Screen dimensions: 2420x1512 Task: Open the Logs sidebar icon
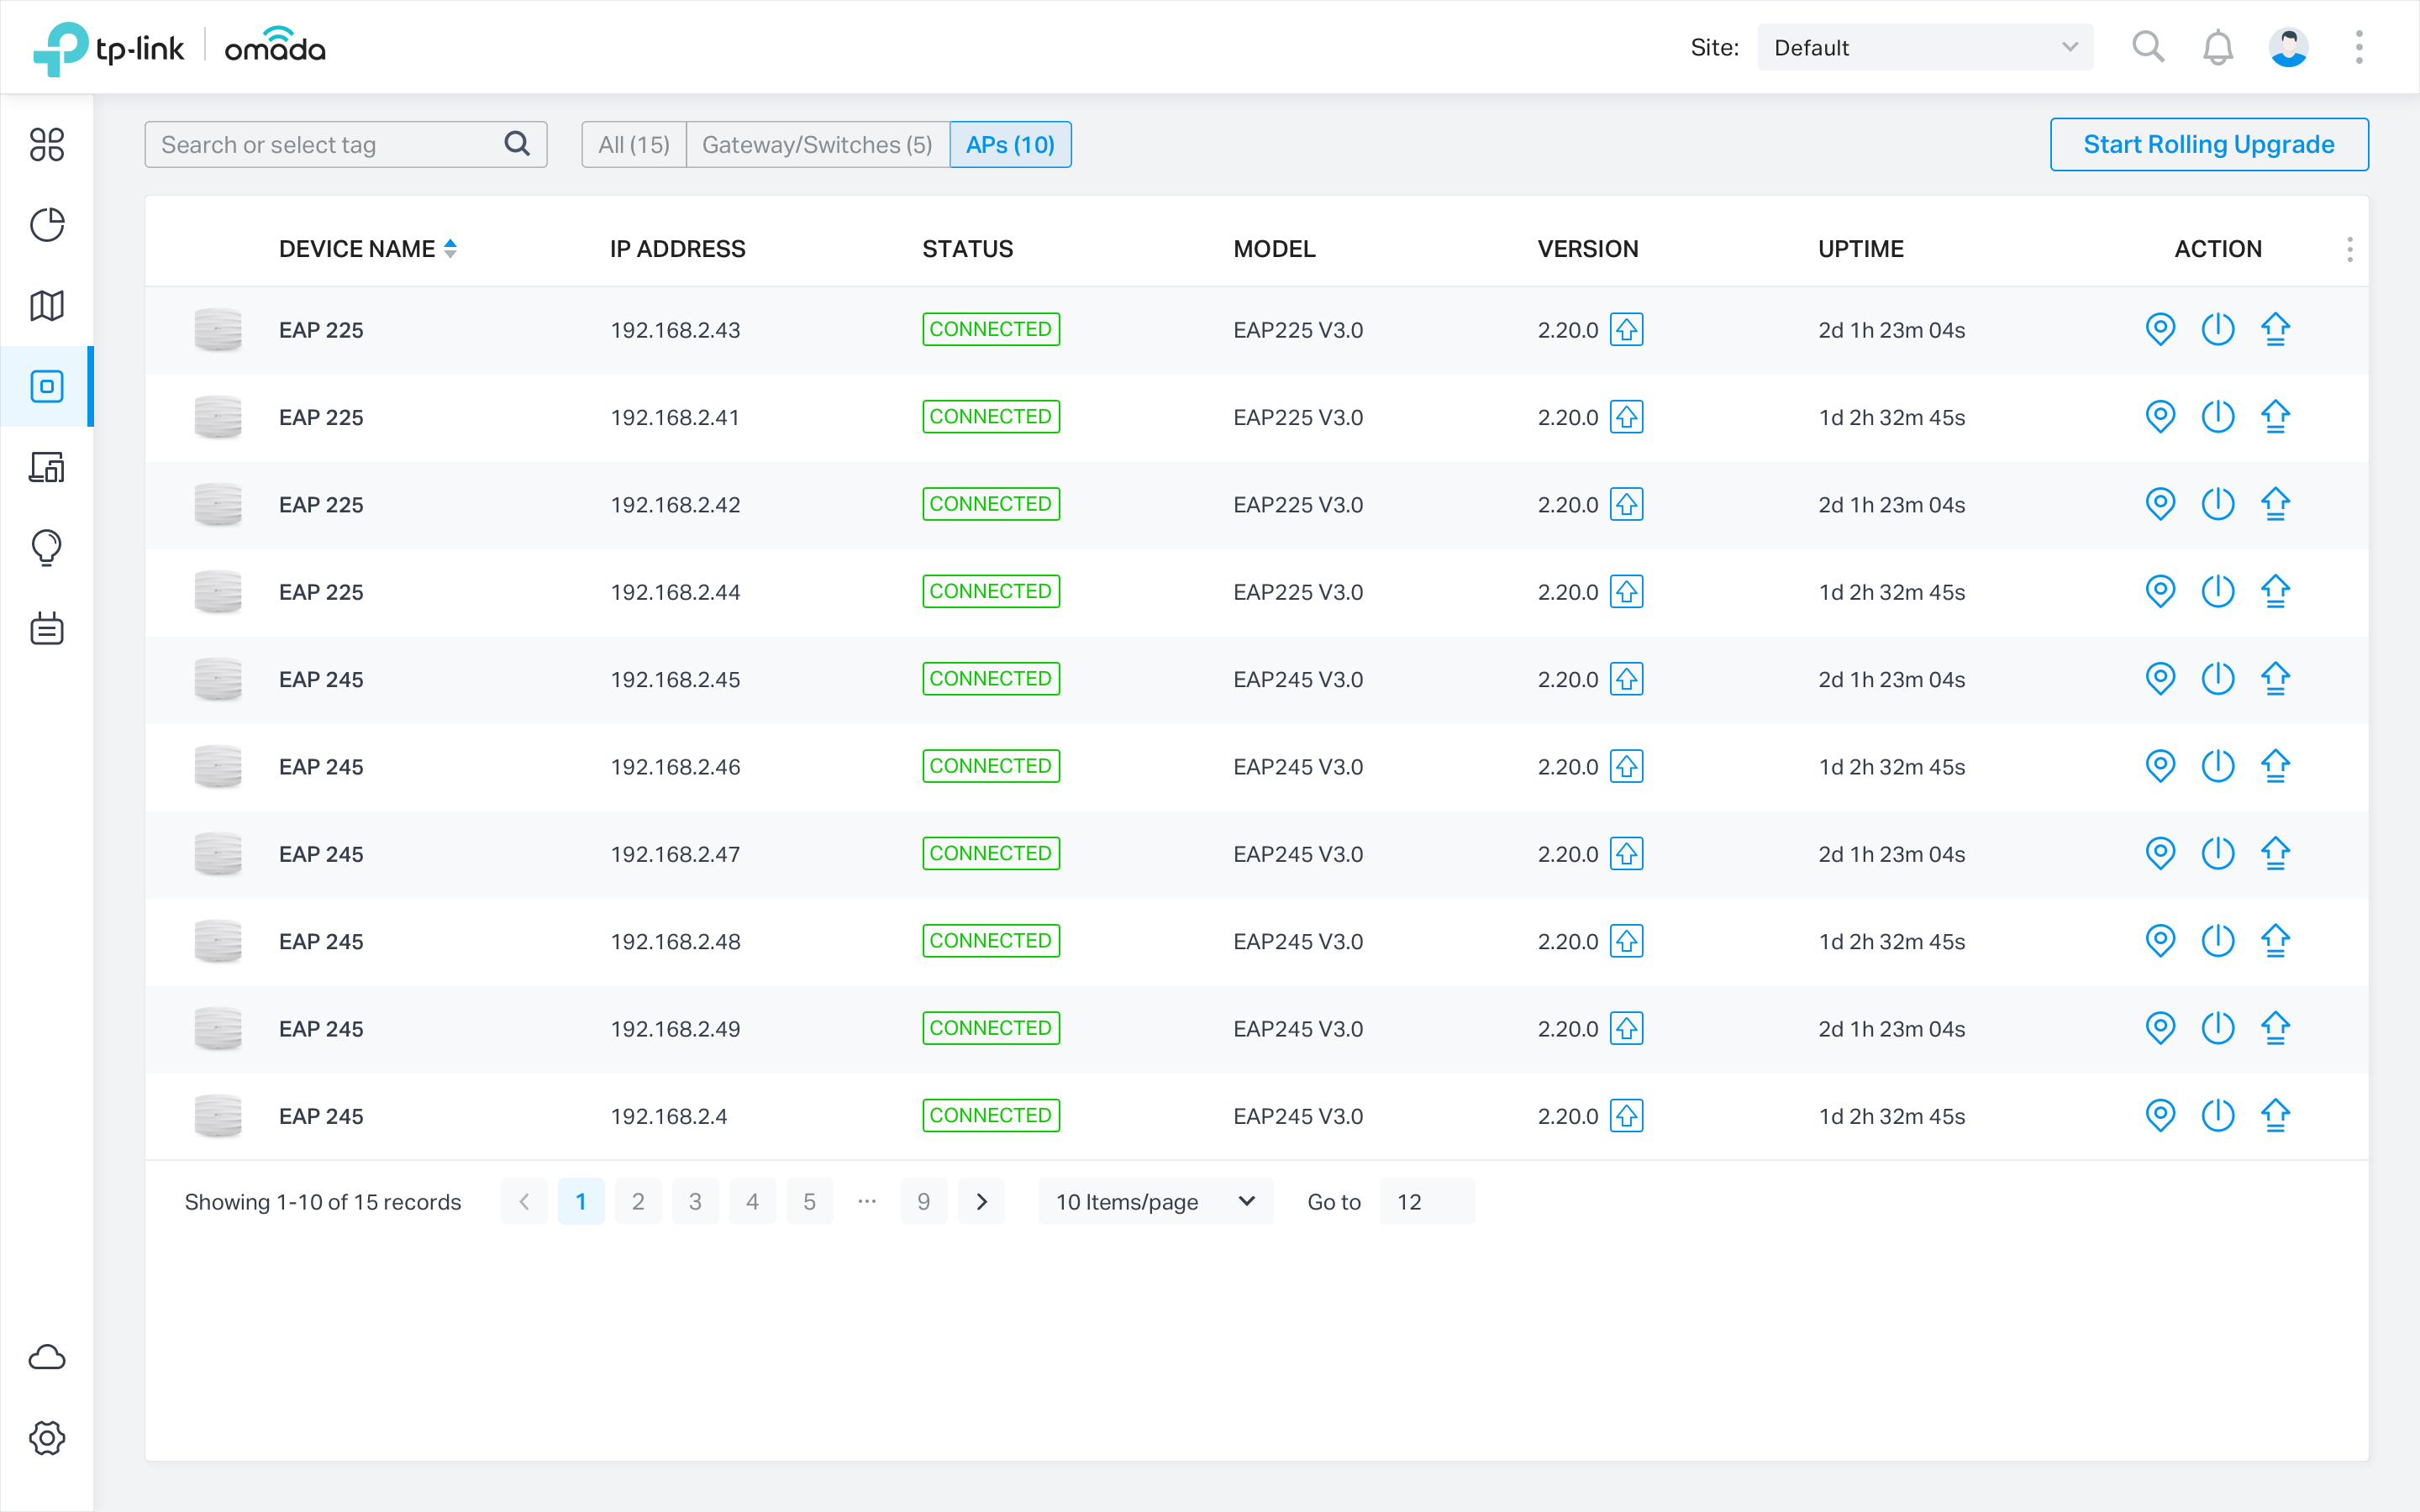click(x=47, y=628)
